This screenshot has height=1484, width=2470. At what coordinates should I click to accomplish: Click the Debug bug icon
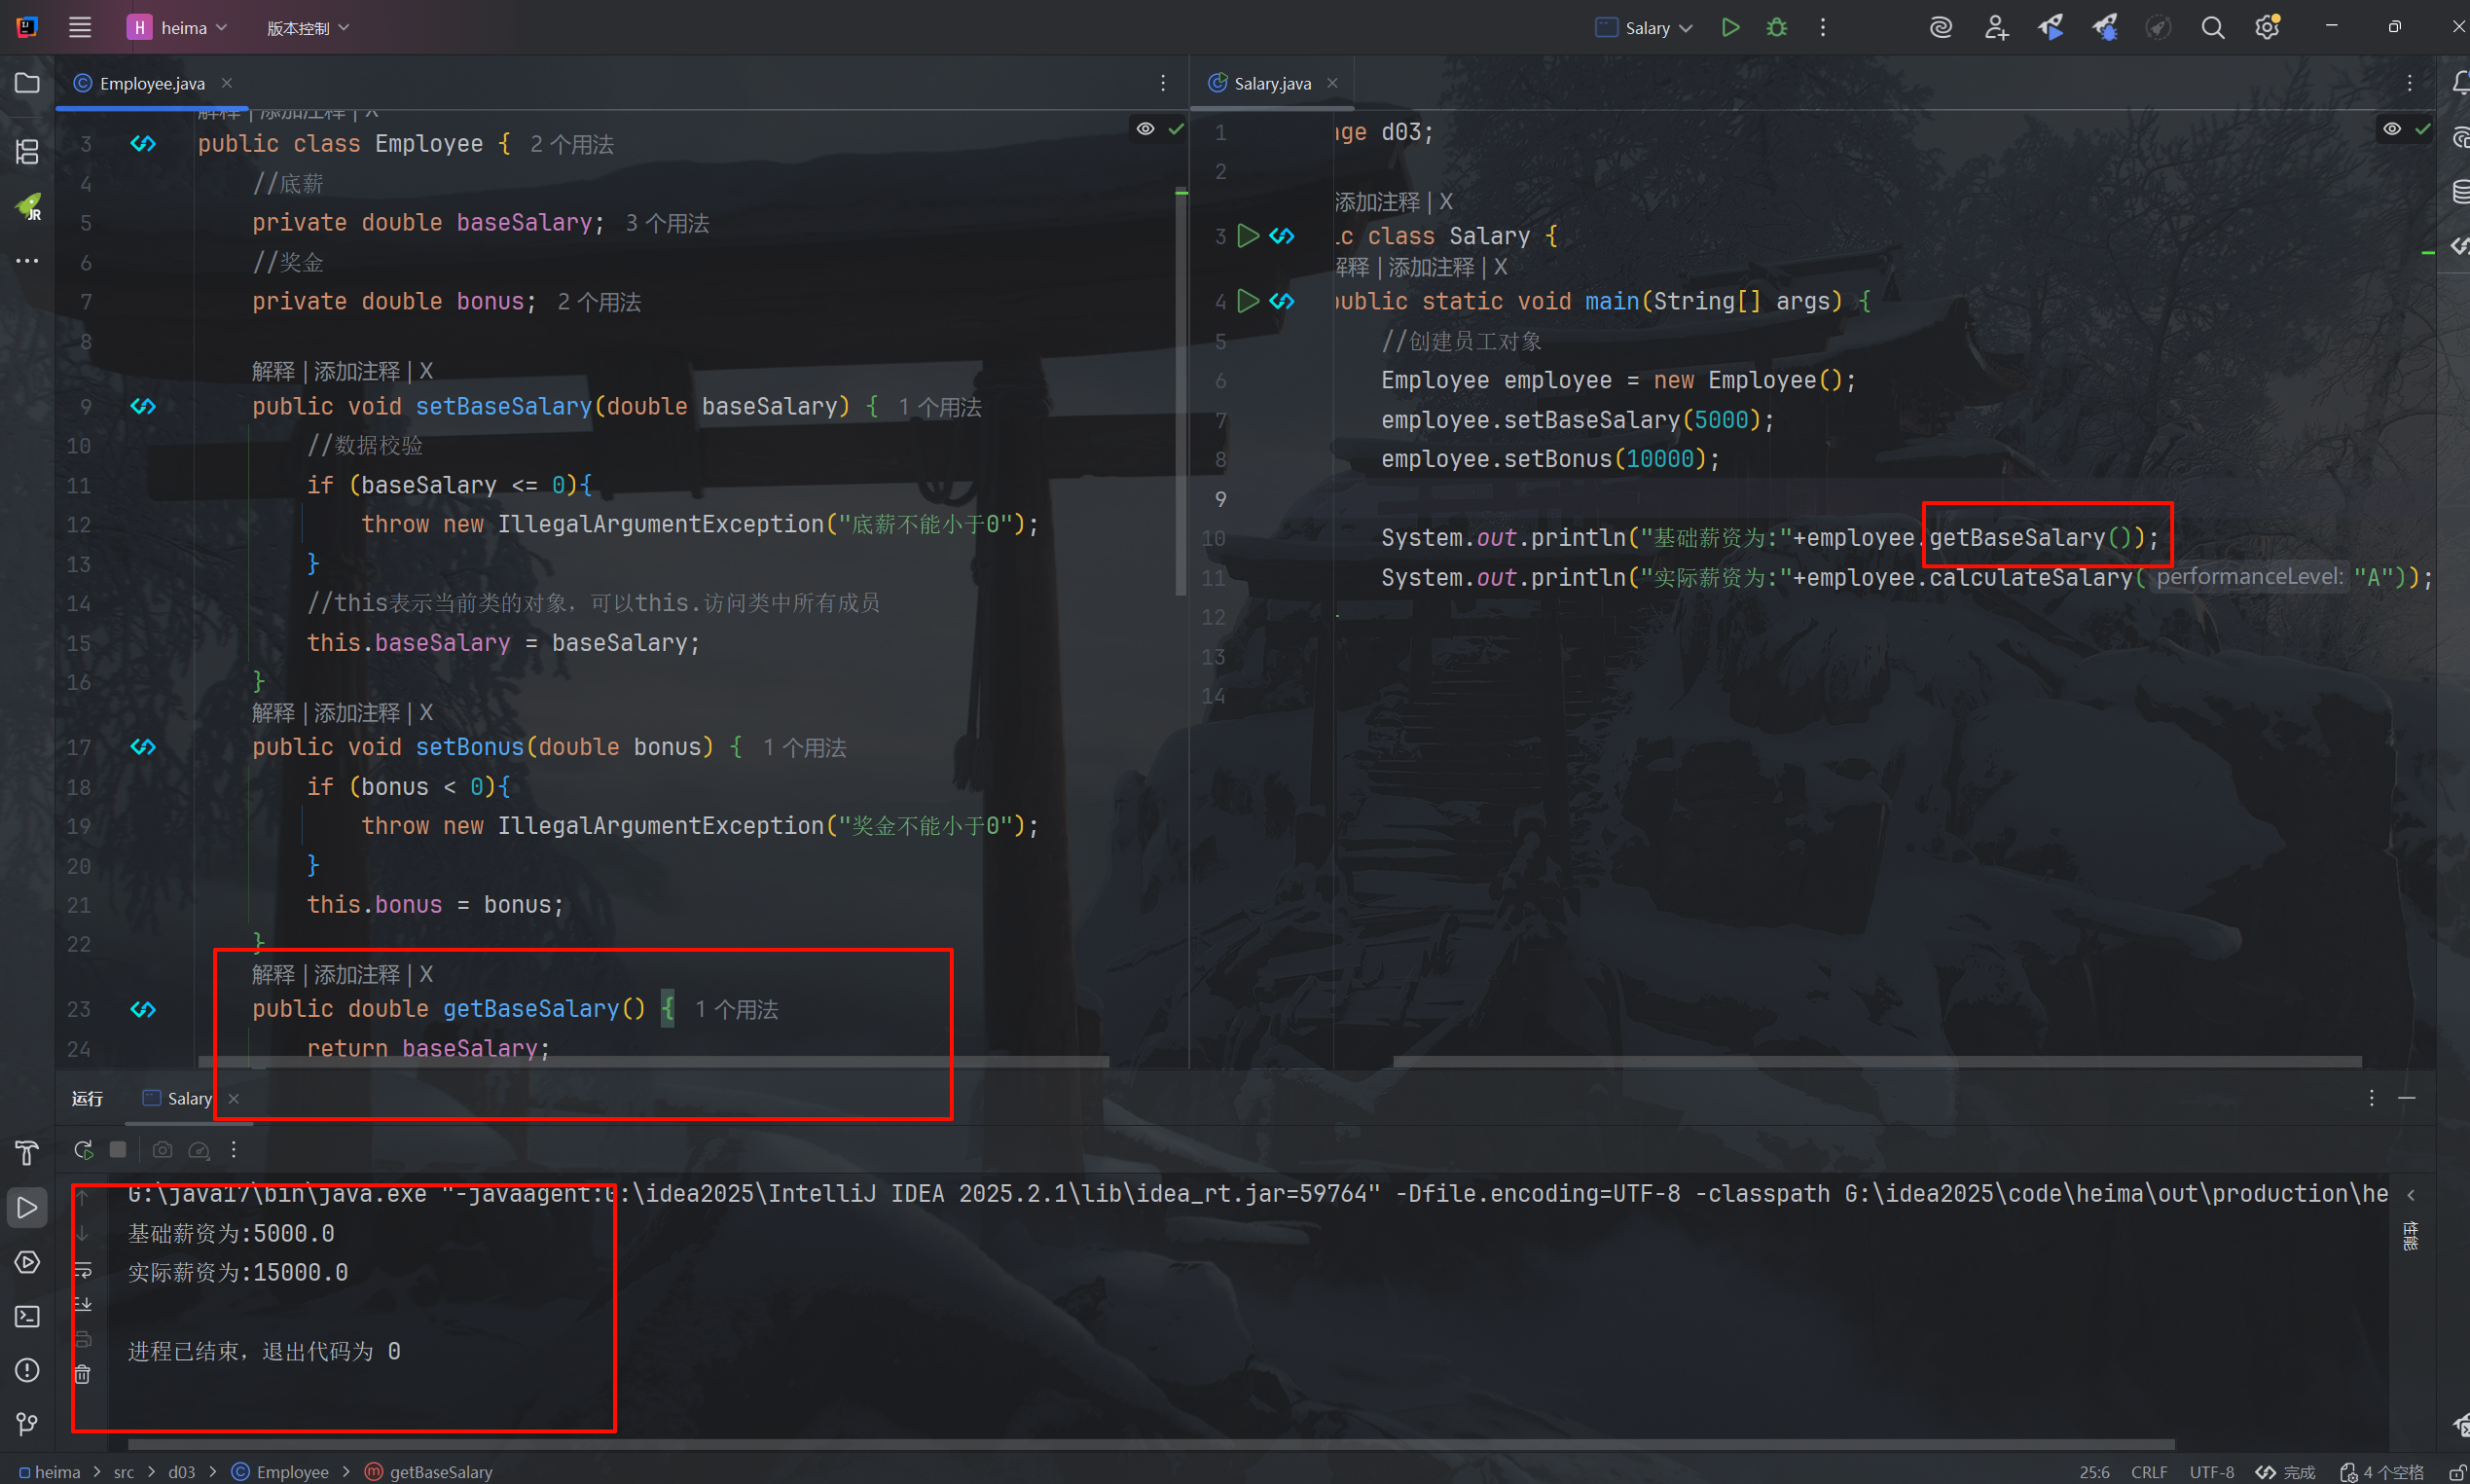coord(1777,28)
